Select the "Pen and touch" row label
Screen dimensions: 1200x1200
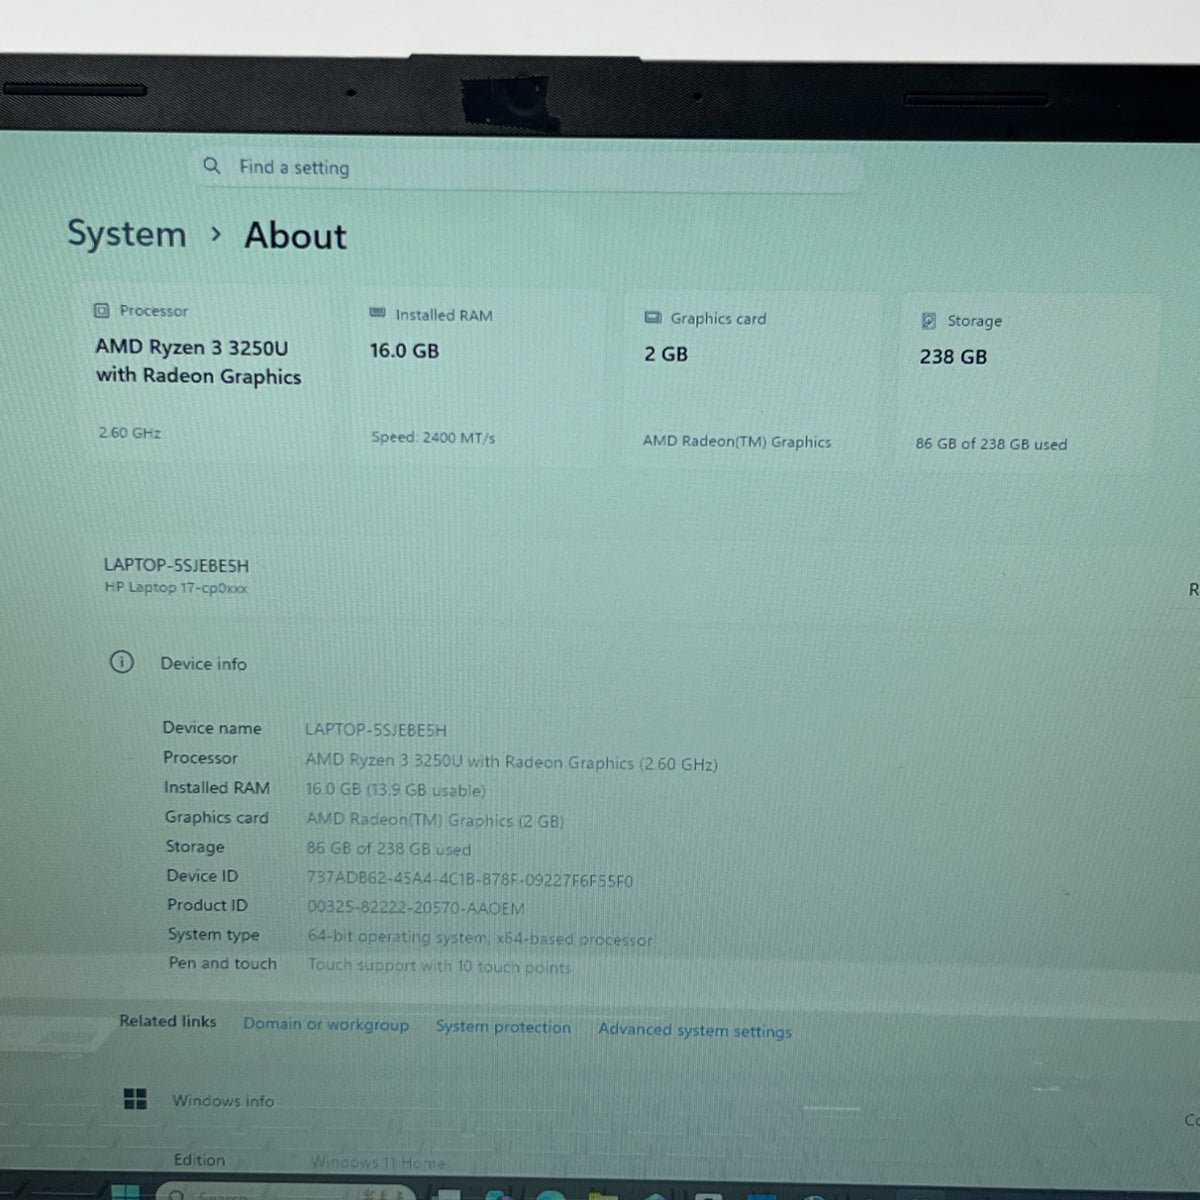pyautogui.click(x=222, y=963)
